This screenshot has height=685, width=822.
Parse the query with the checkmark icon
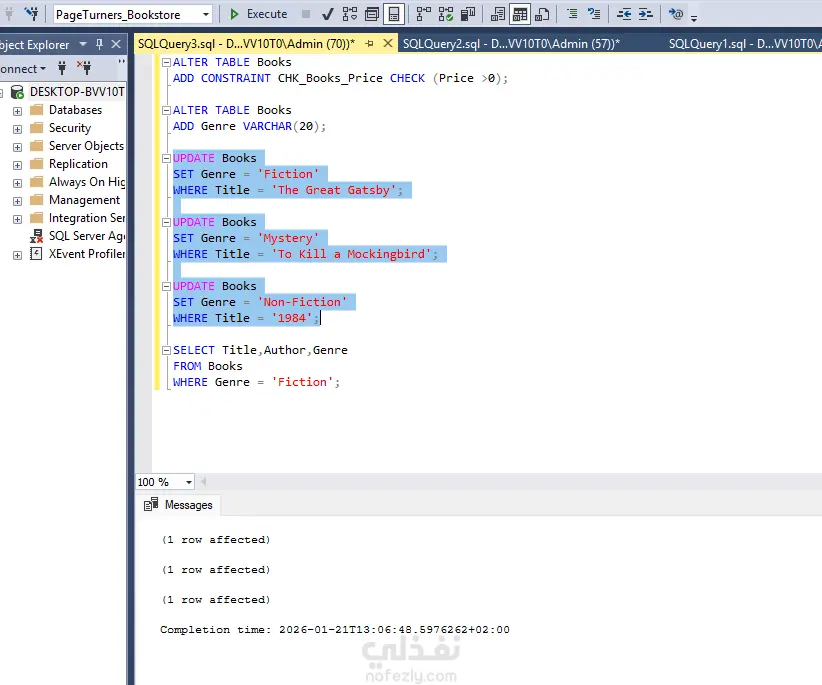coord(328,14)
